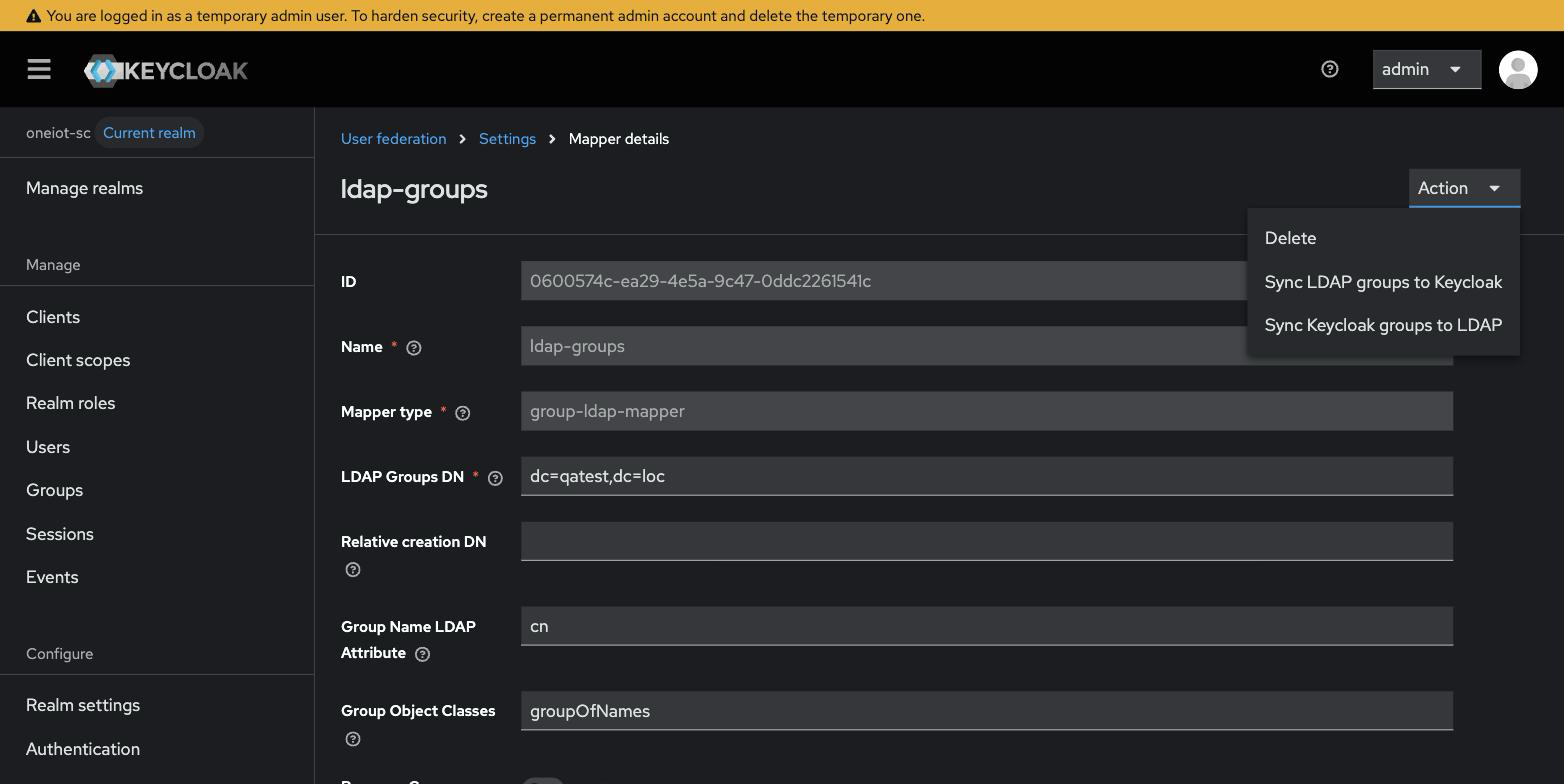Open the hamburger navigation menu
The height and width of the screenshot is (784, 1564).
[x=39, y=69]
